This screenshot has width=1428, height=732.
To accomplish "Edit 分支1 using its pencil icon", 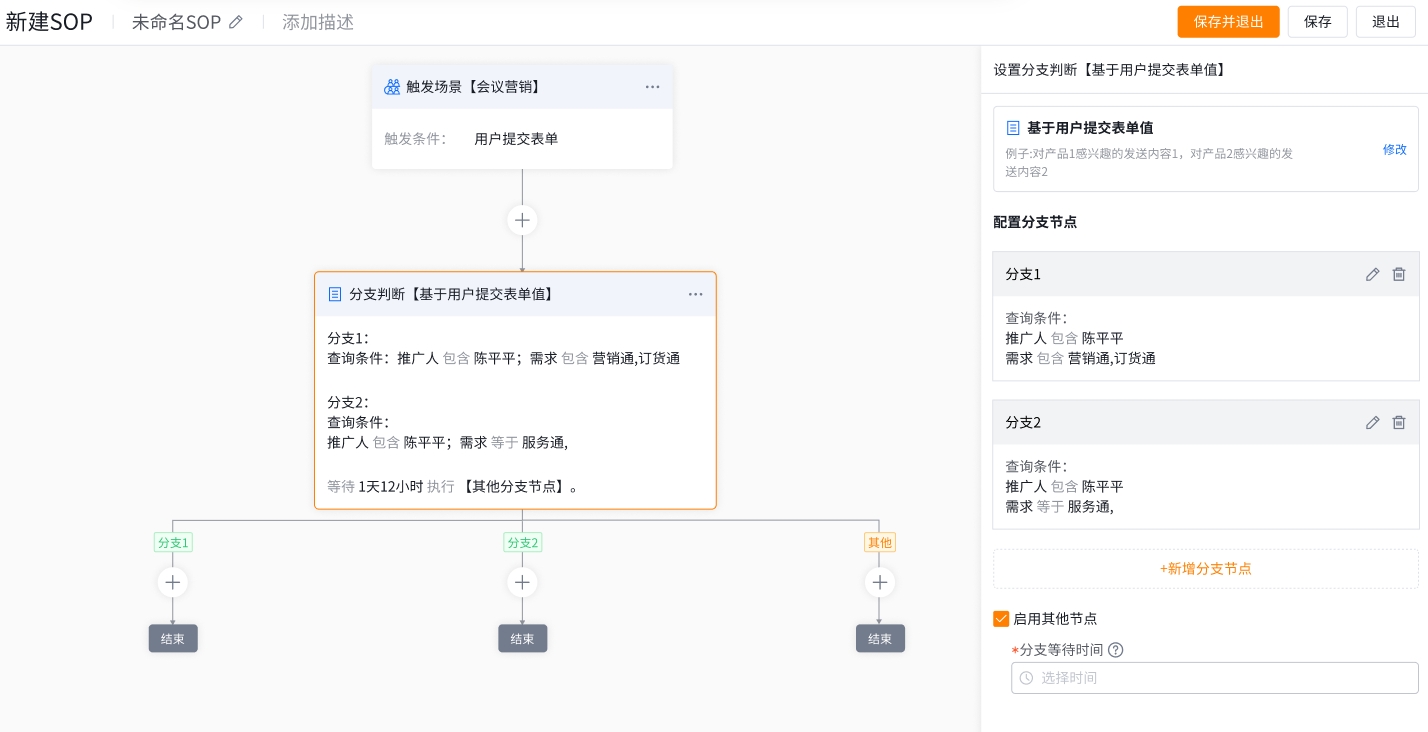I will (1372, 274).
